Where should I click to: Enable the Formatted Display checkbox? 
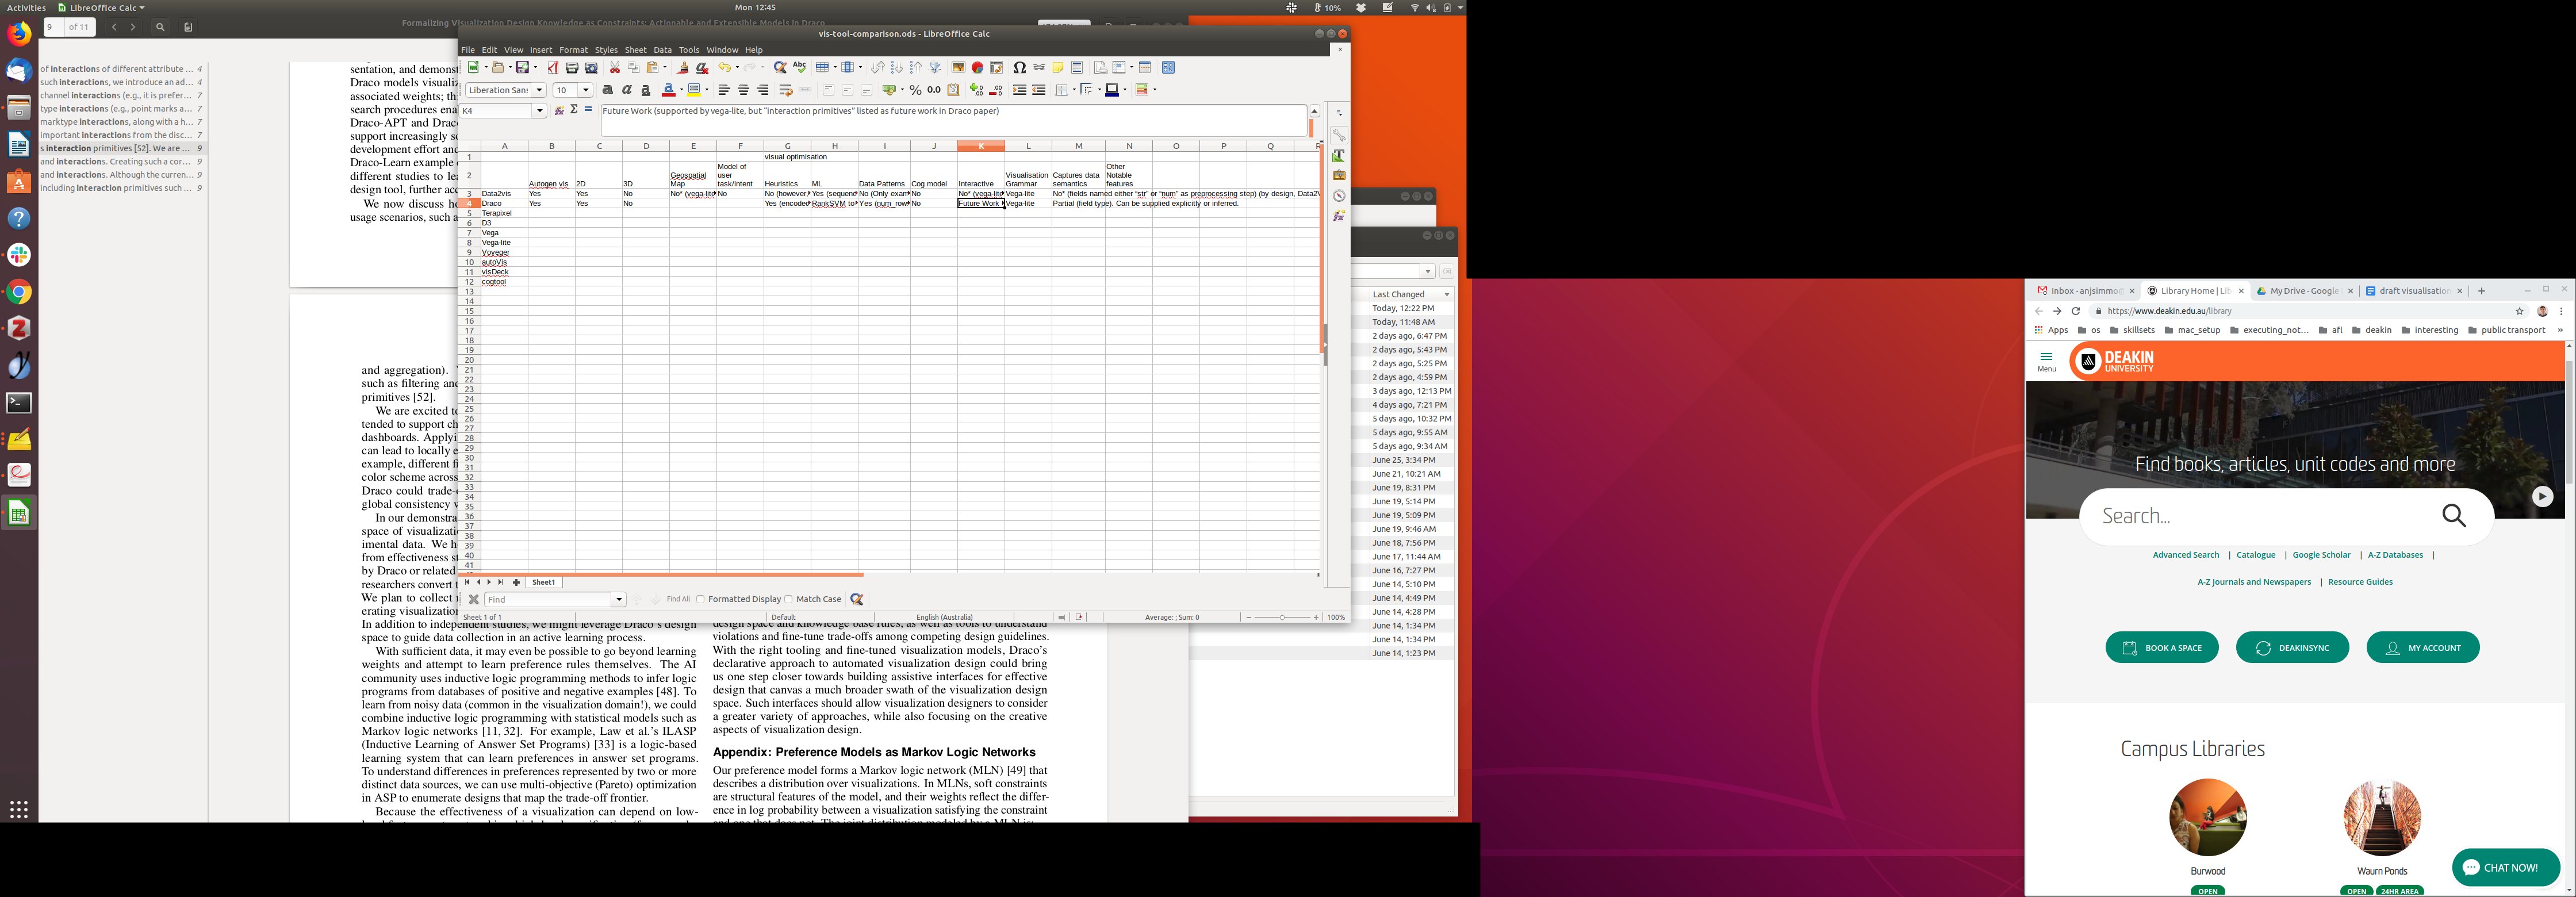[701, 599]
